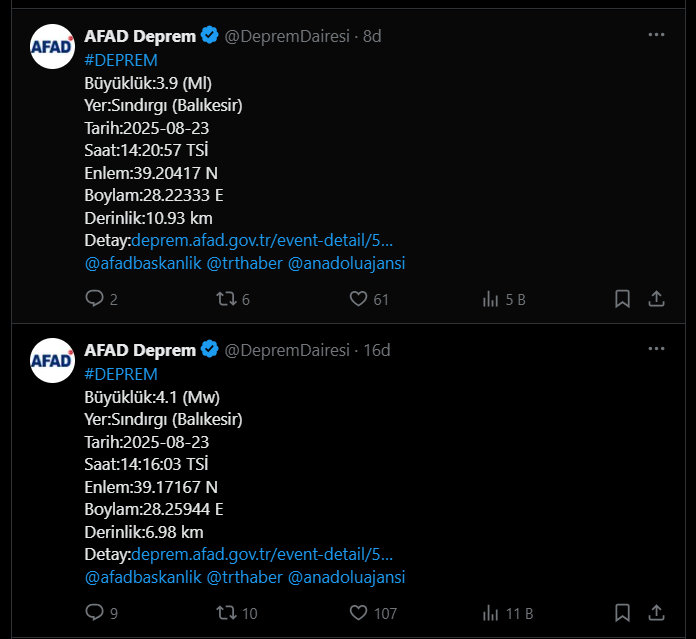Share the 4.1 magnitude earthquake tweet
Image resolution: width=696 pixels, height=639 pixels.
(656, 613)
